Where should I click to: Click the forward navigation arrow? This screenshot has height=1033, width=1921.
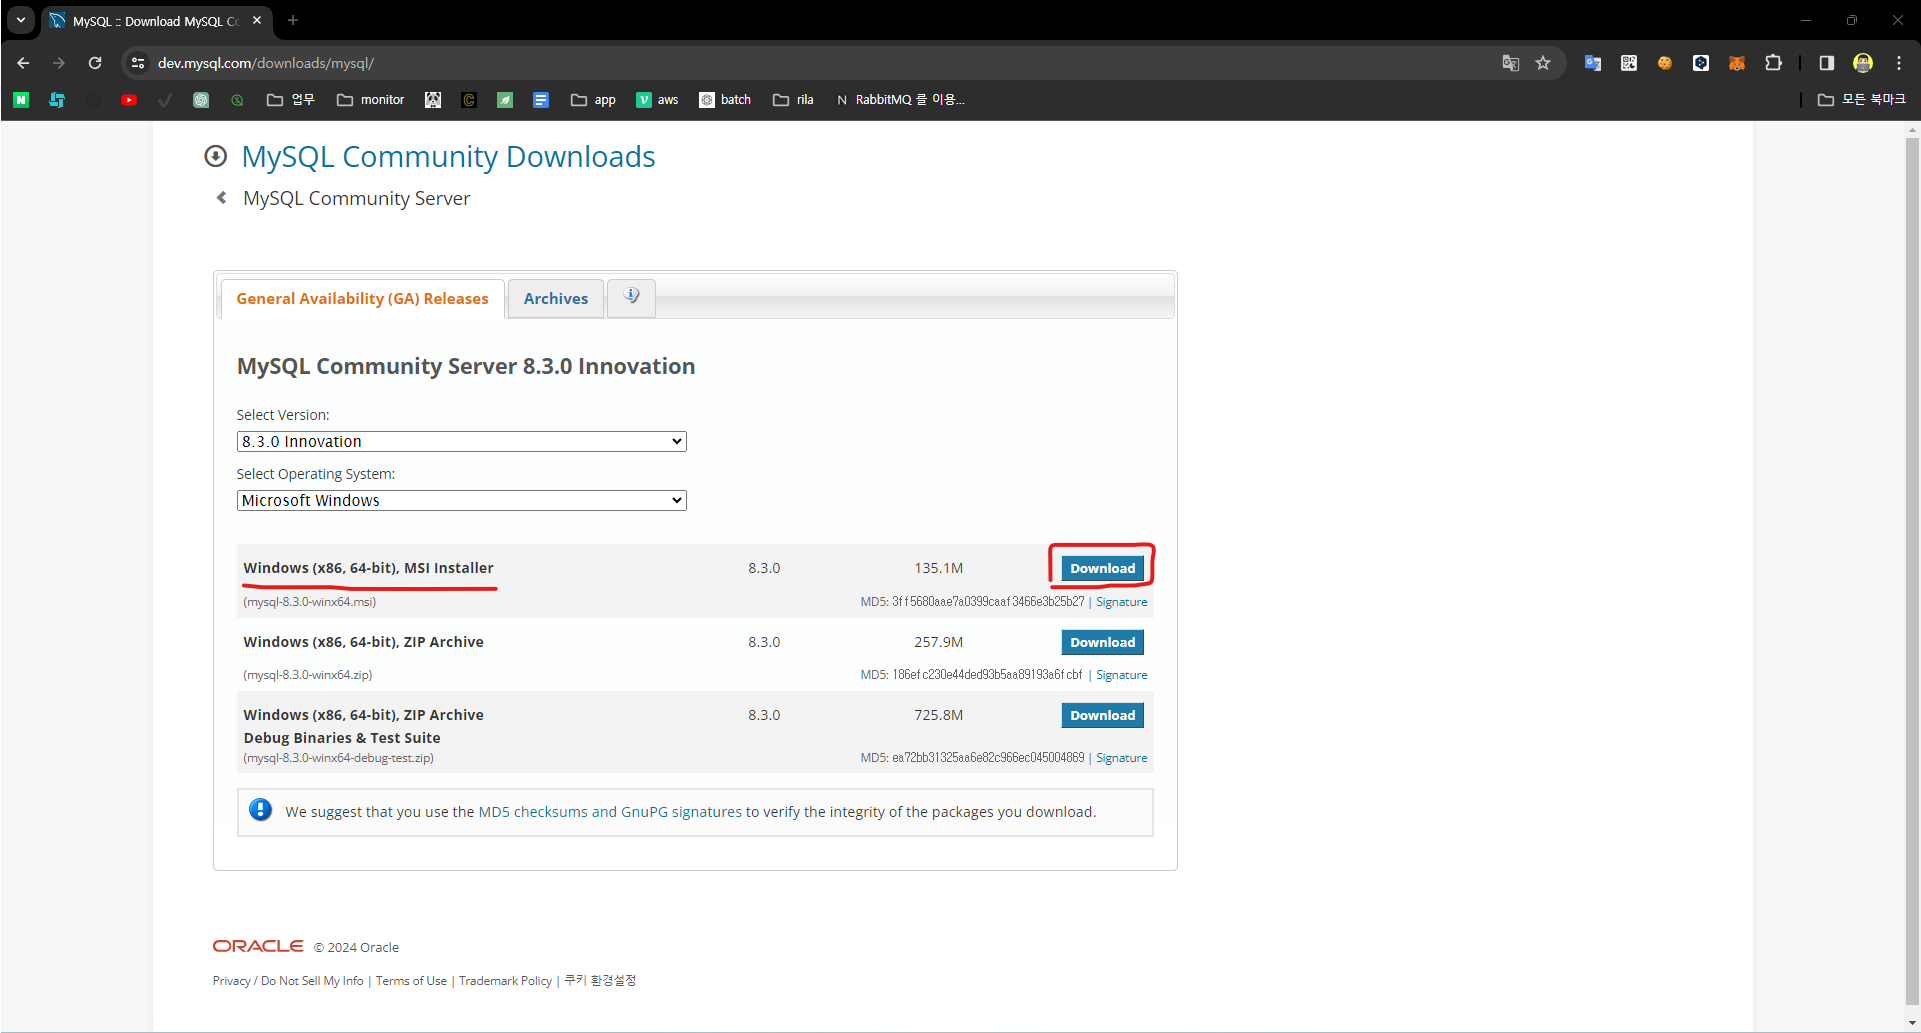click(59, 63)
